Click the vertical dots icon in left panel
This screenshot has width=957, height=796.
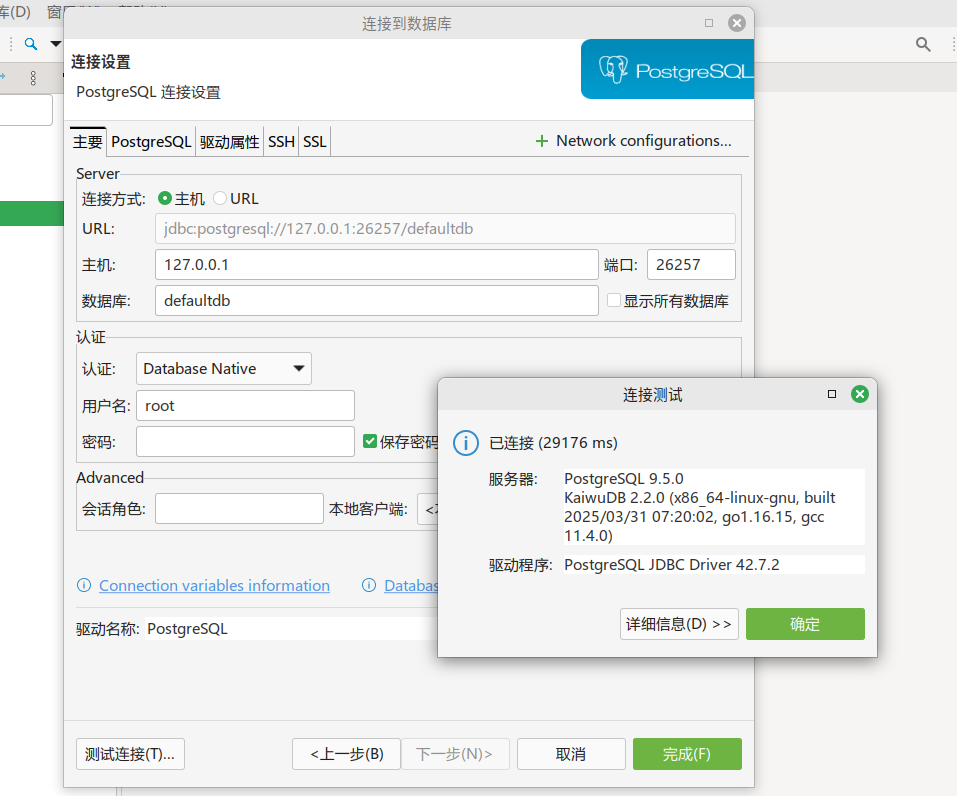[x=33, y=78]
